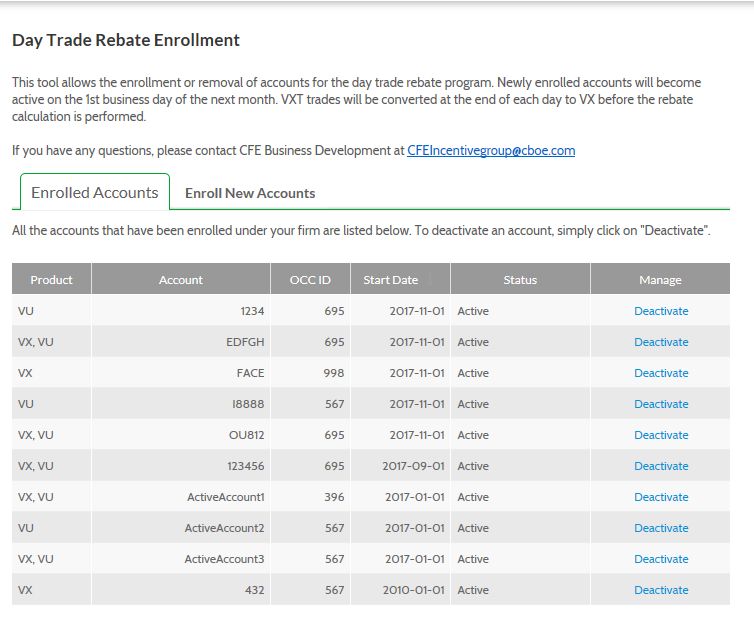Open the CFEIncentivegroup@cboe.com email link

pos(491,151)
